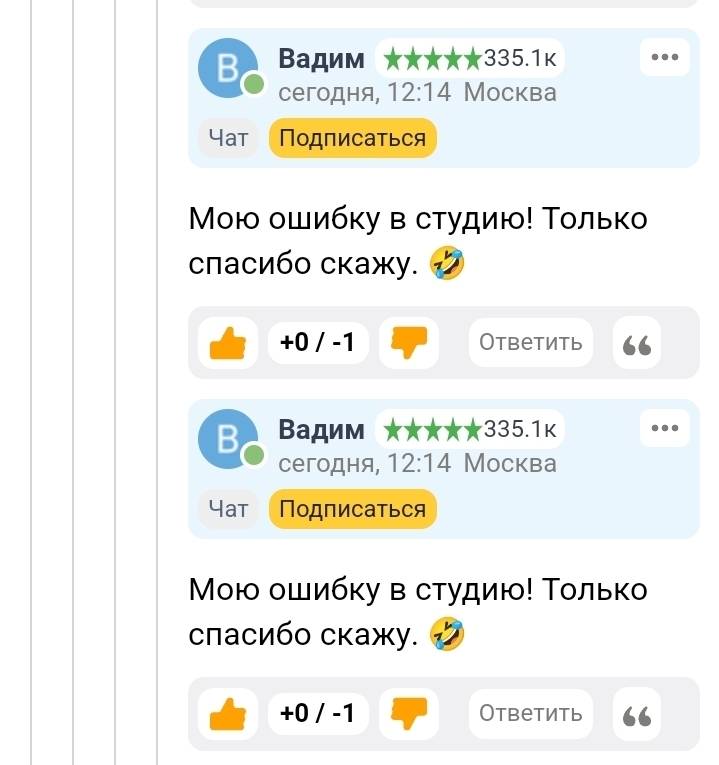Thumbs down the second comment
Viewport: 719px width, 765px height.
408,714
